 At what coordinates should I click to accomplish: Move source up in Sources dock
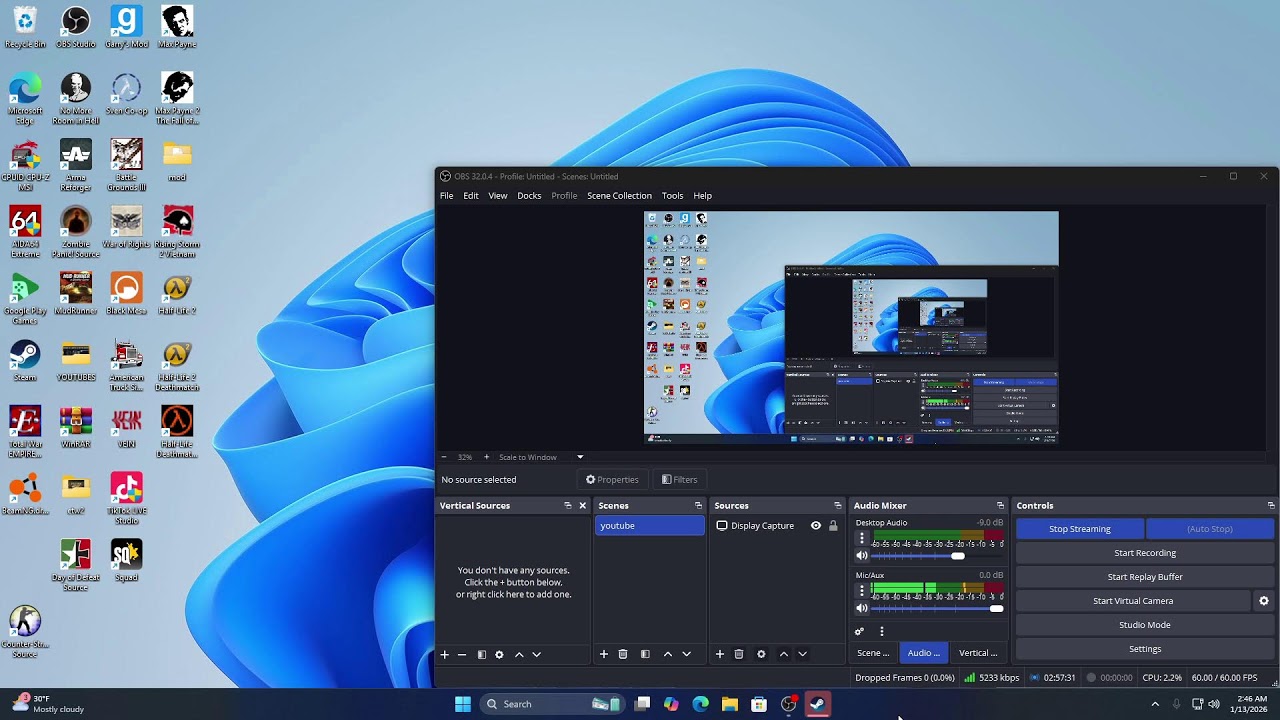(x=784, y=654)
